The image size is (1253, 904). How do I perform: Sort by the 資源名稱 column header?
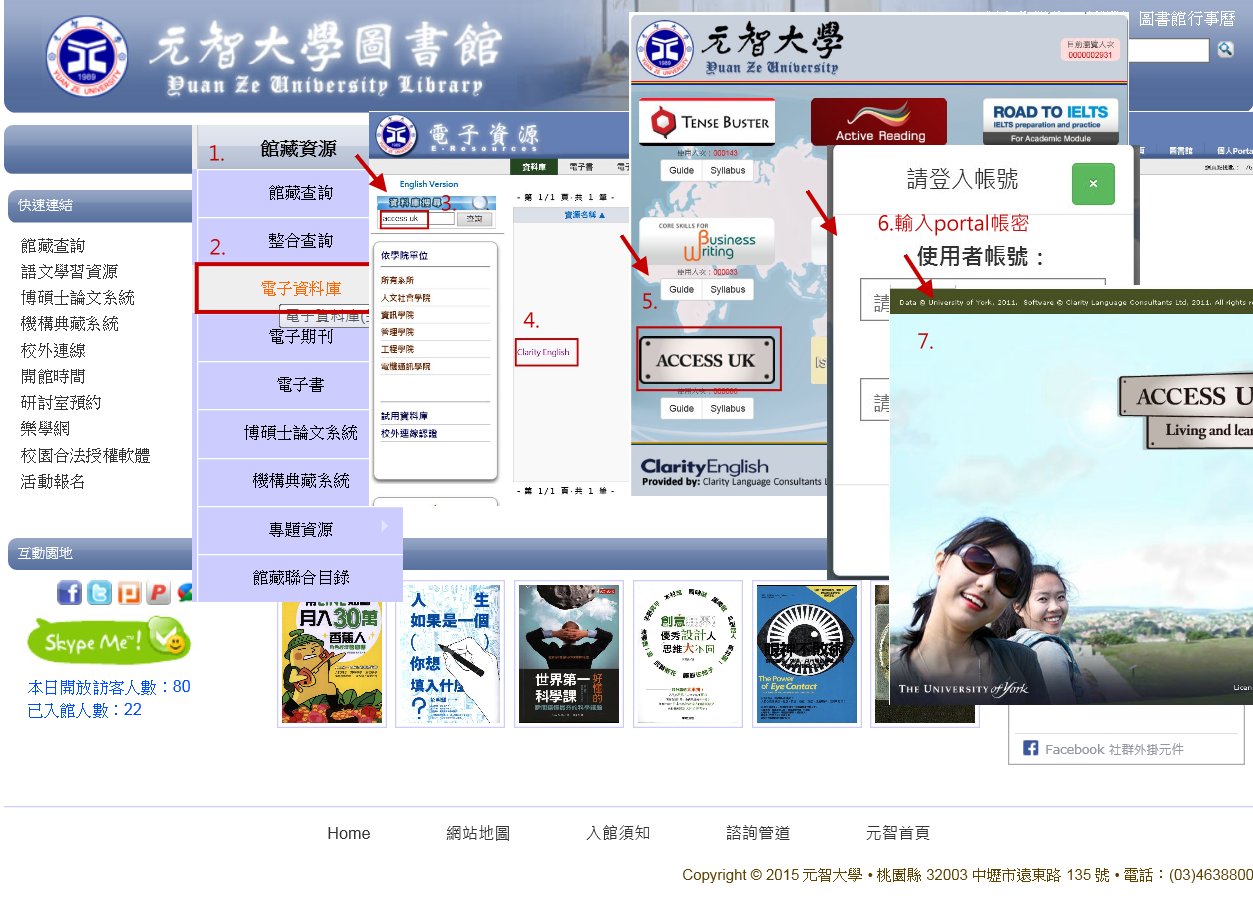[584, 215]
